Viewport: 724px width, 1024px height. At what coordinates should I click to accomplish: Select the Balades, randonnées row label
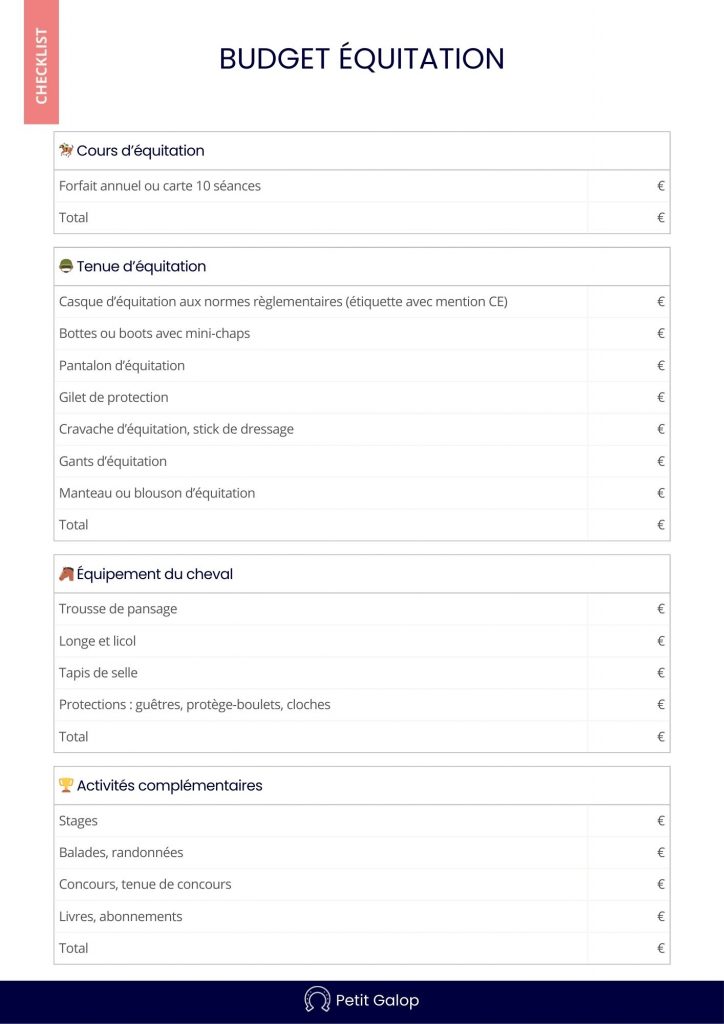[x=121, y=853]
